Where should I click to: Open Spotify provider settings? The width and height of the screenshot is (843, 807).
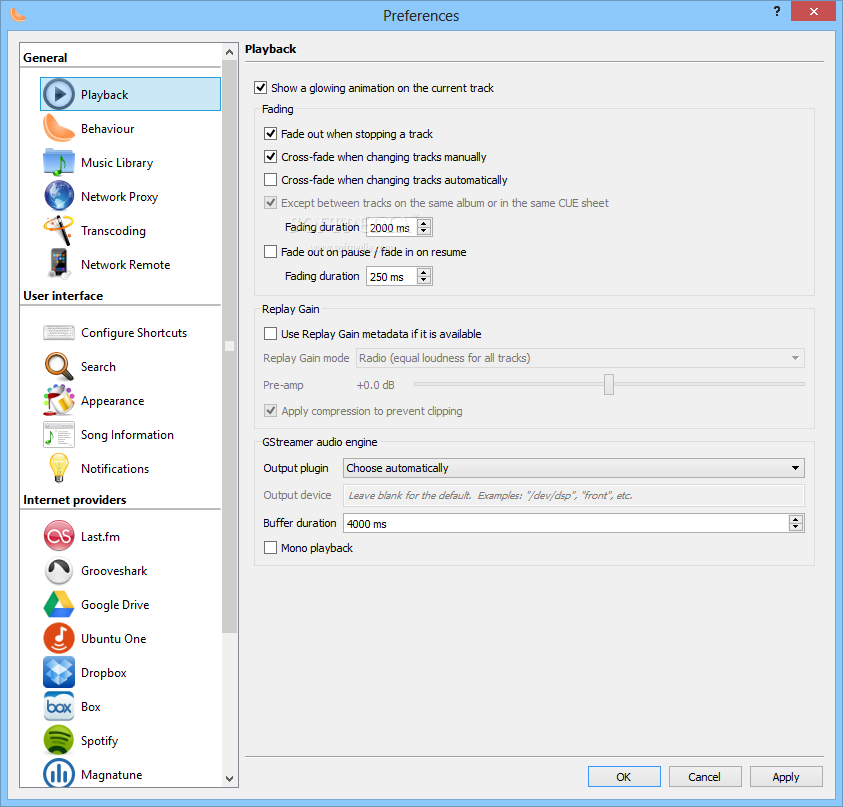130,740
